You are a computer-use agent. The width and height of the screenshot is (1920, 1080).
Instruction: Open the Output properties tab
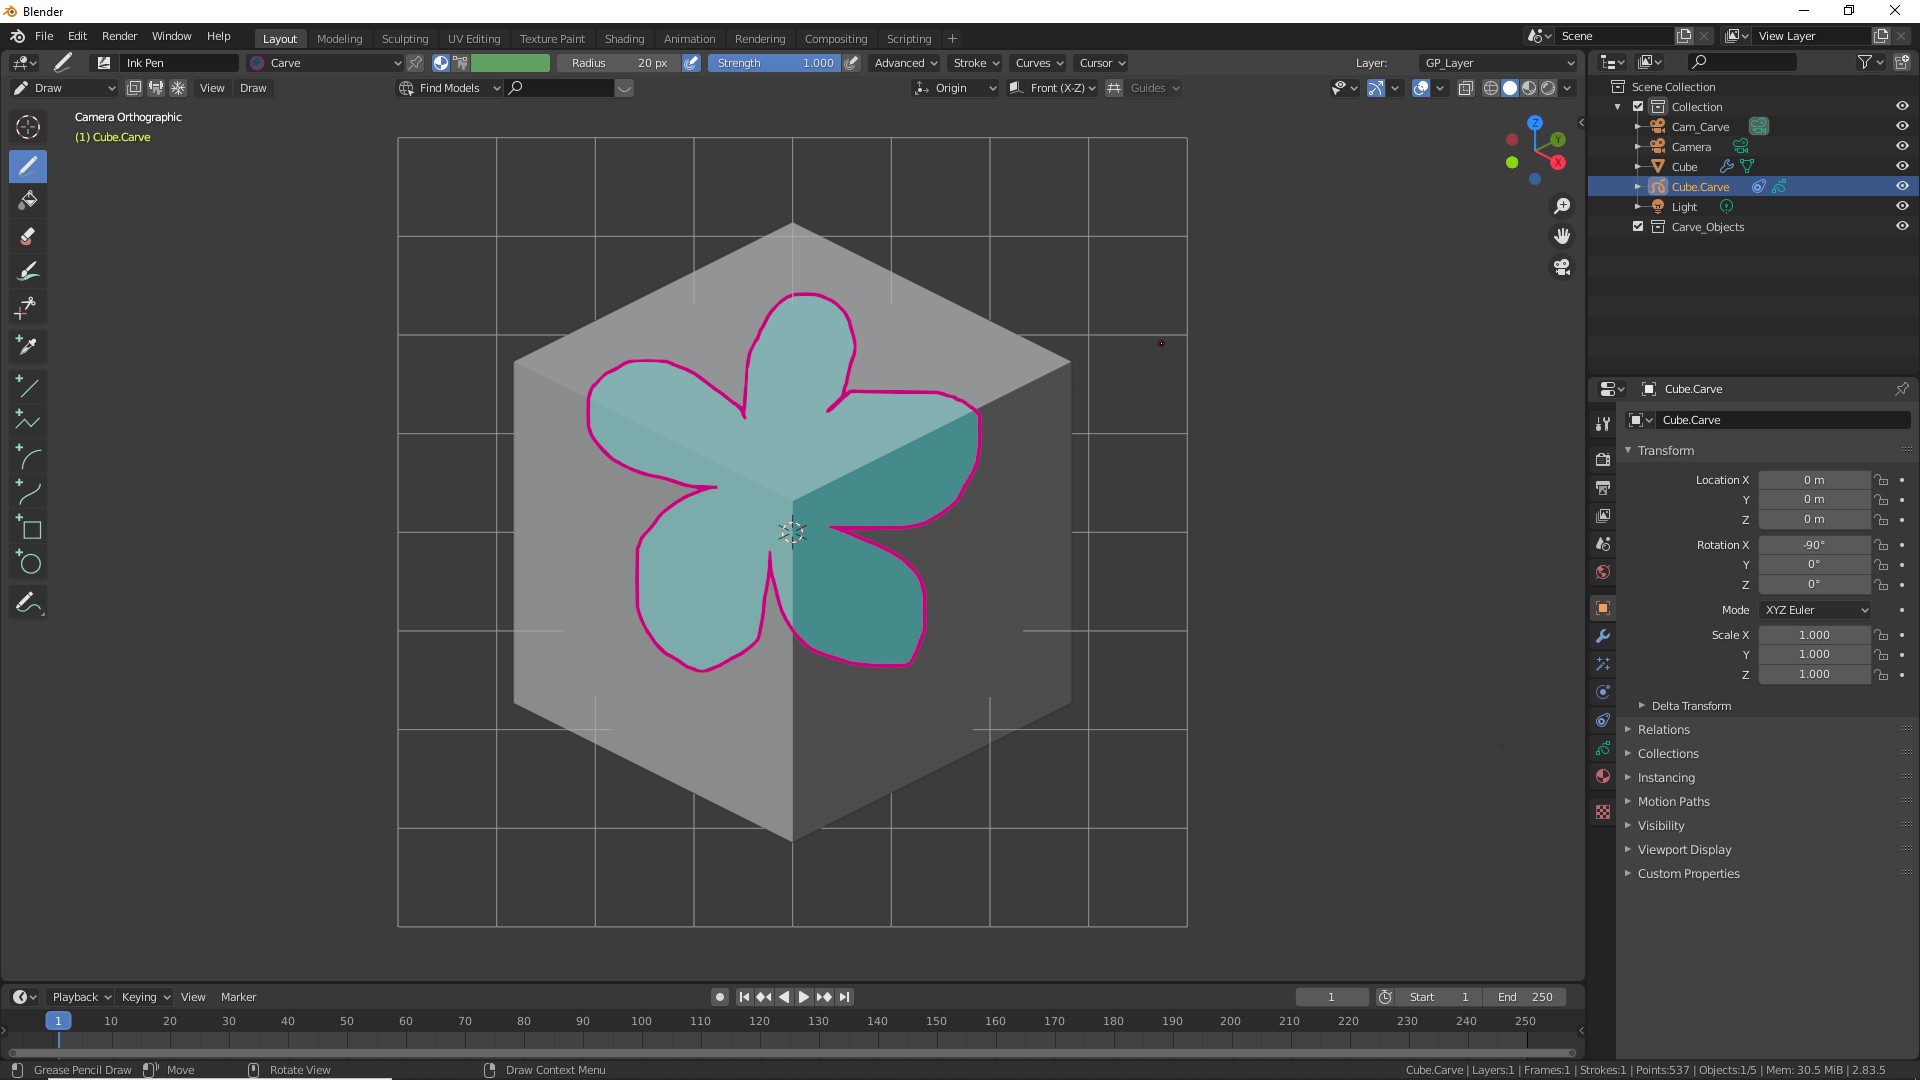point(1603,488)
